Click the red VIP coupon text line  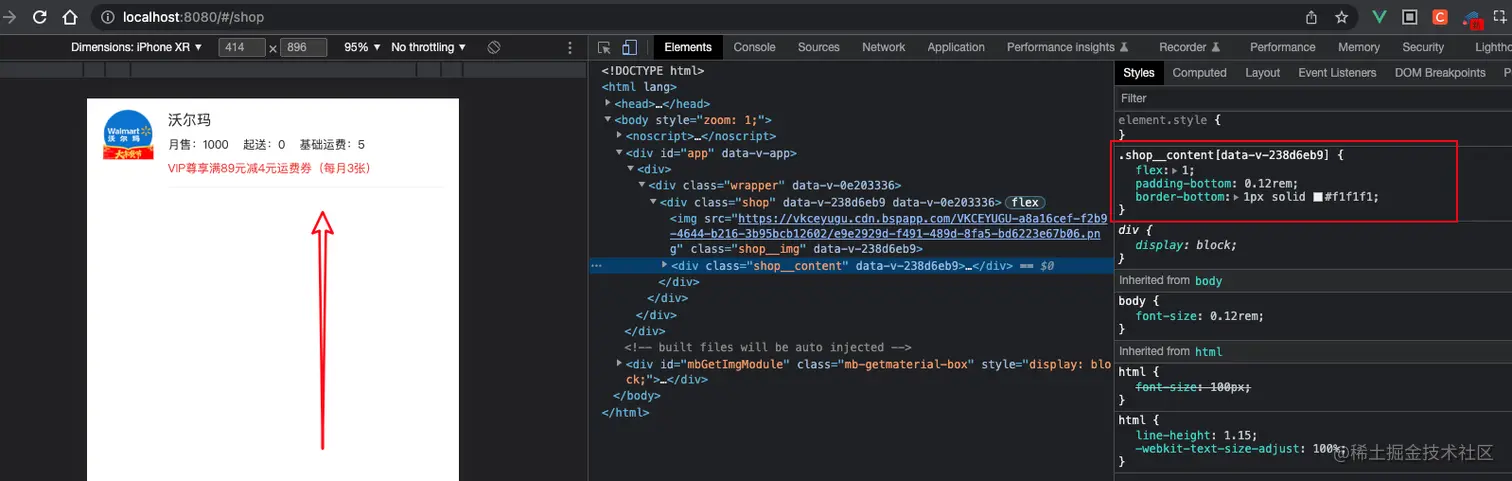click(x=269, y=168)
